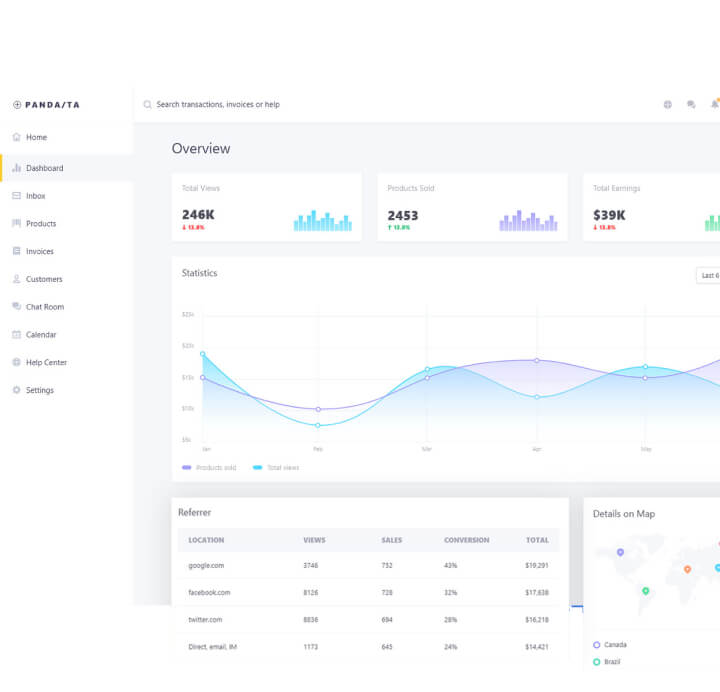Open the Help Center link
The image size is (720, 692).
point(46,363)
